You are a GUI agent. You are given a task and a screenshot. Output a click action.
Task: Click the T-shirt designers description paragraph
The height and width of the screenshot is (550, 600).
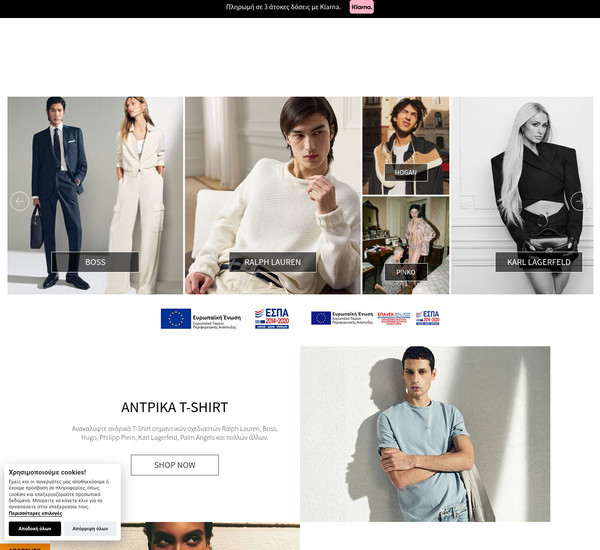(x=174, y=433)
